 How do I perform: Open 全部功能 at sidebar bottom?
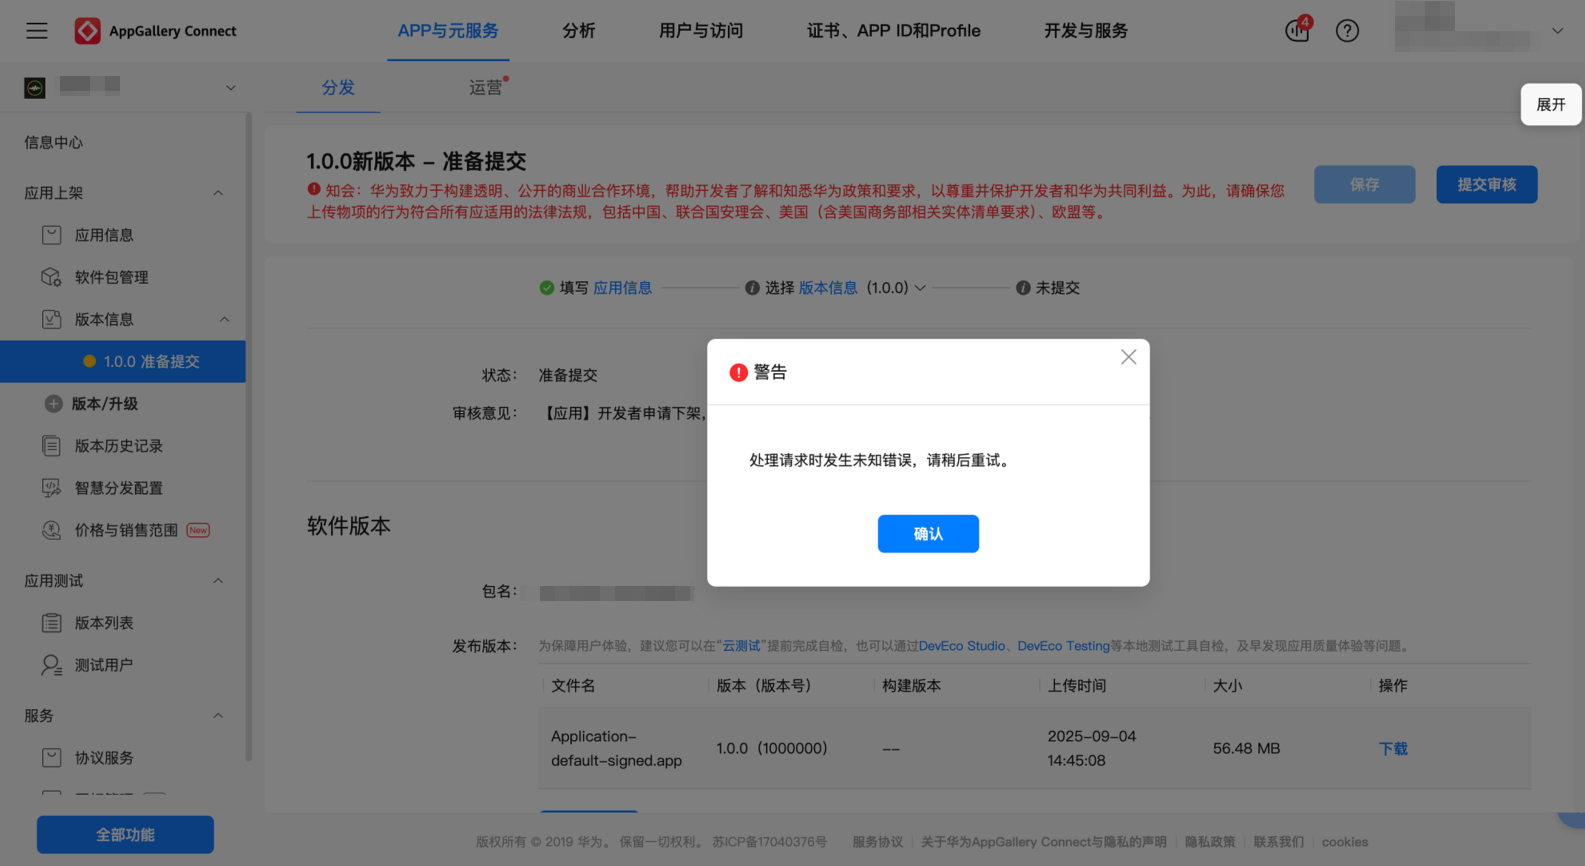click(125, 834)
